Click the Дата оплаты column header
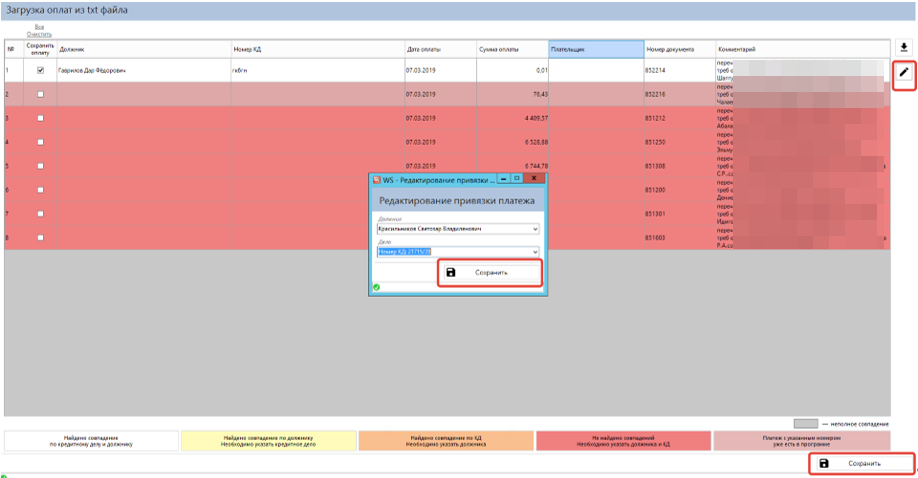This screenshot has height=478, width=918. 440,49
